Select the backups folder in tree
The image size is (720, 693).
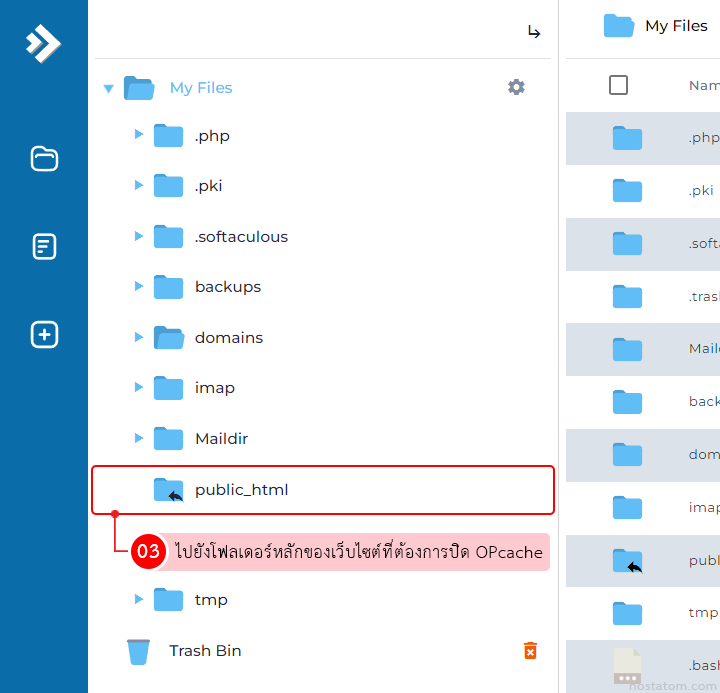(x=227, y=287)
